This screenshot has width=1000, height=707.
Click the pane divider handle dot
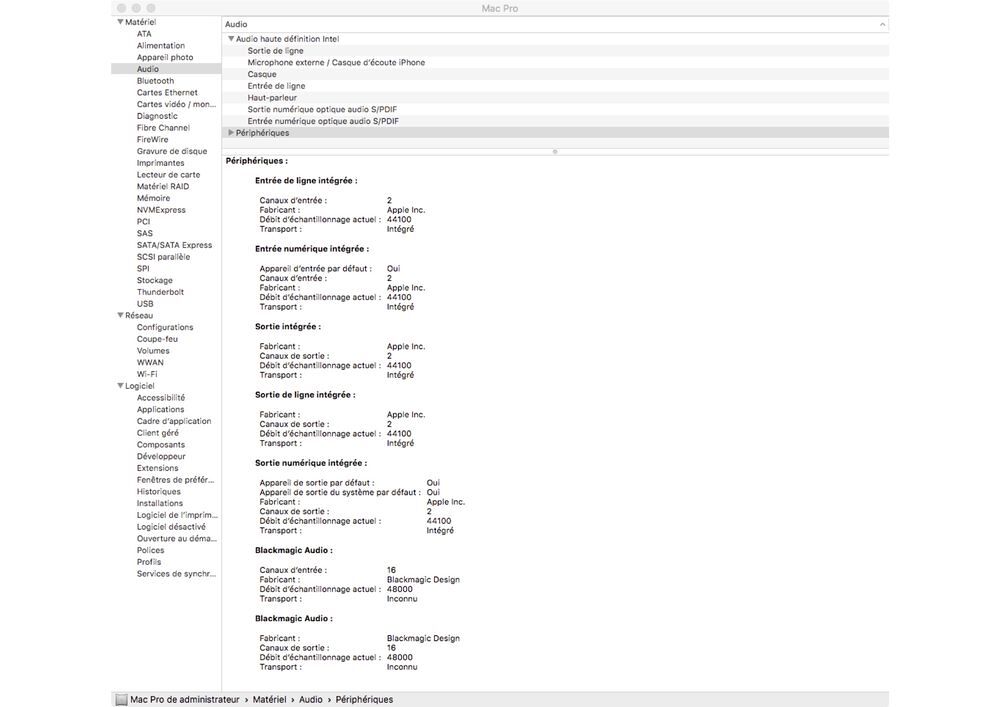[x=555, y=152]
